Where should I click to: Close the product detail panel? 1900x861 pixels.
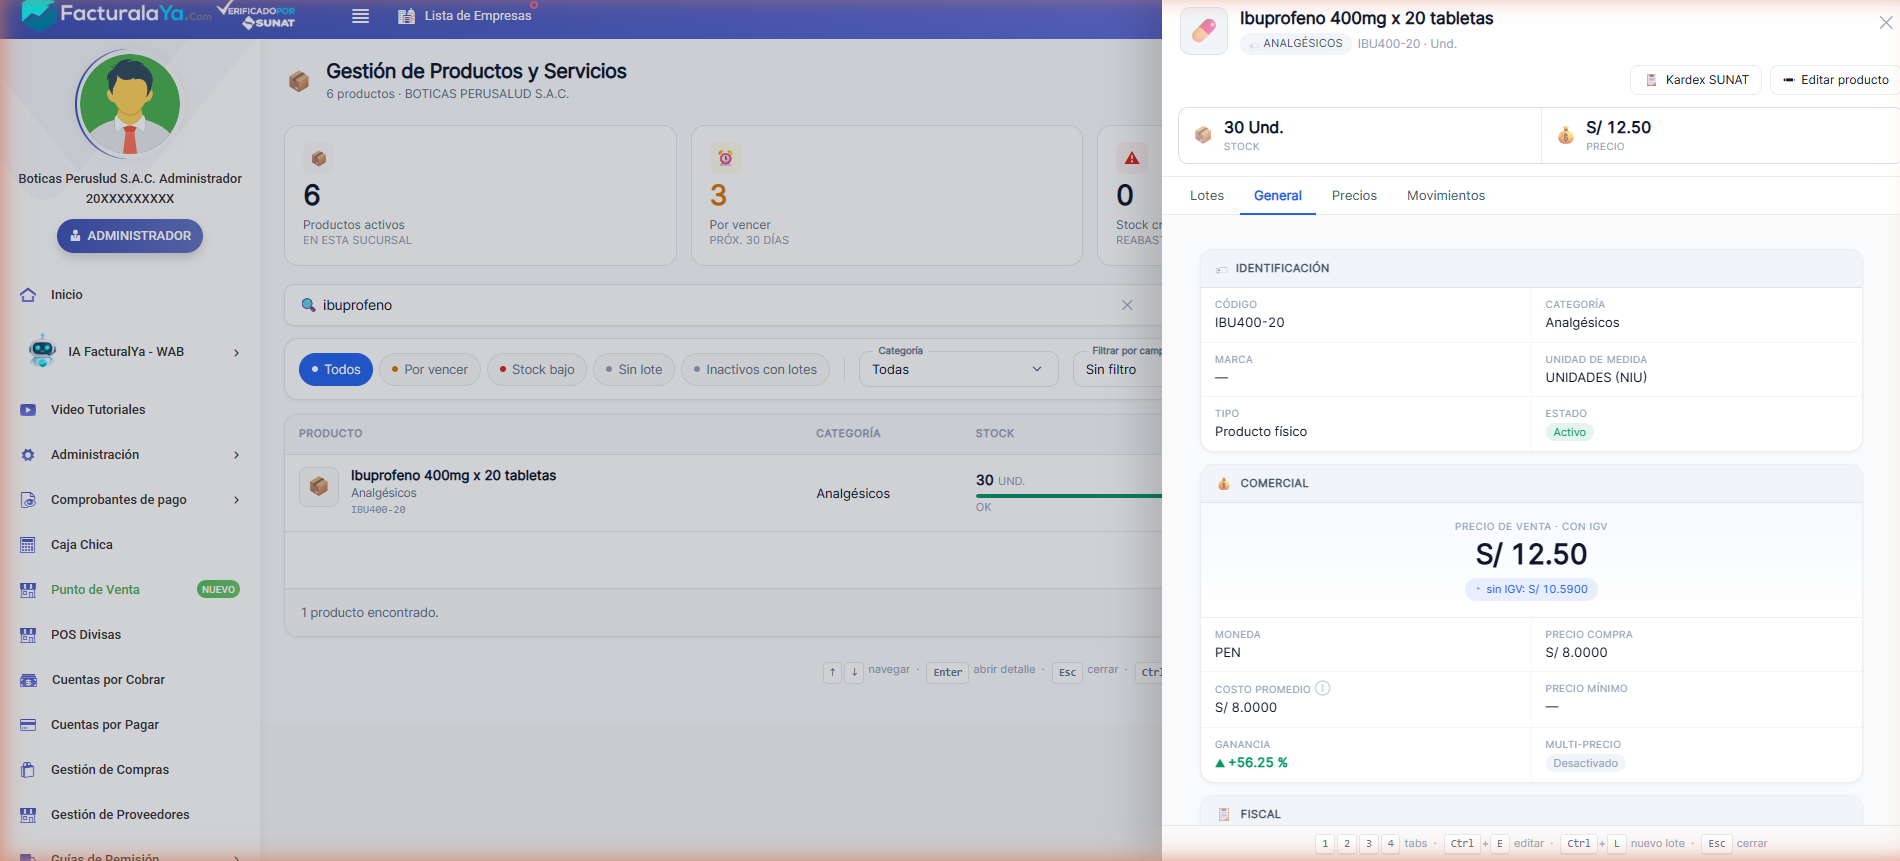[1885, 22]
